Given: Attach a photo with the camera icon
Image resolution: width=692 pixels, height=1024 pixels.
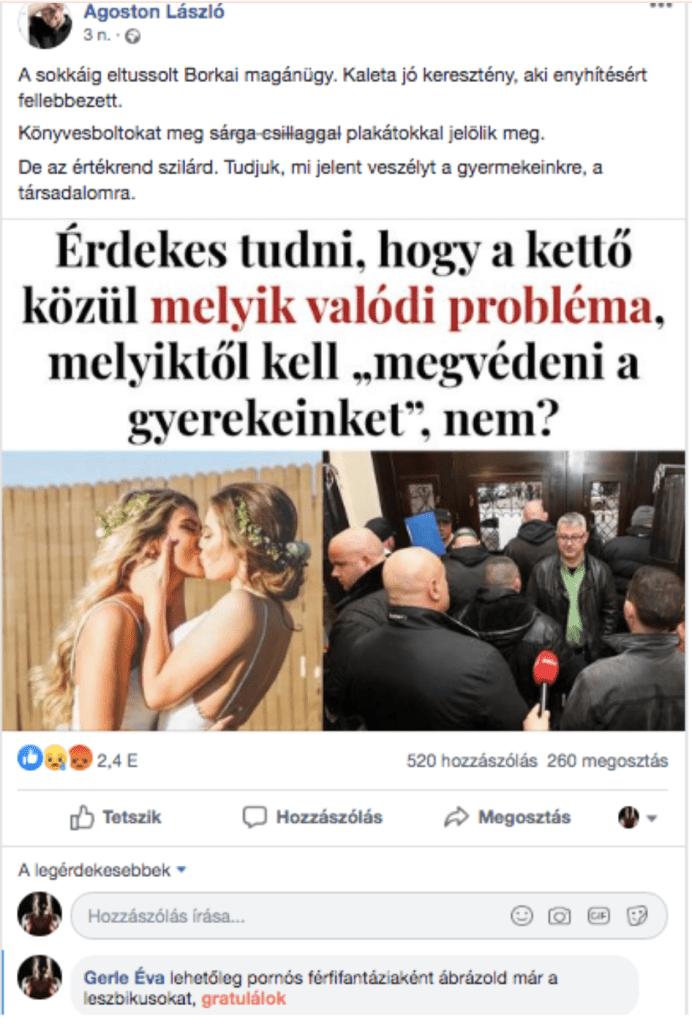Looking at the screenshot, I should pos(559,916).
